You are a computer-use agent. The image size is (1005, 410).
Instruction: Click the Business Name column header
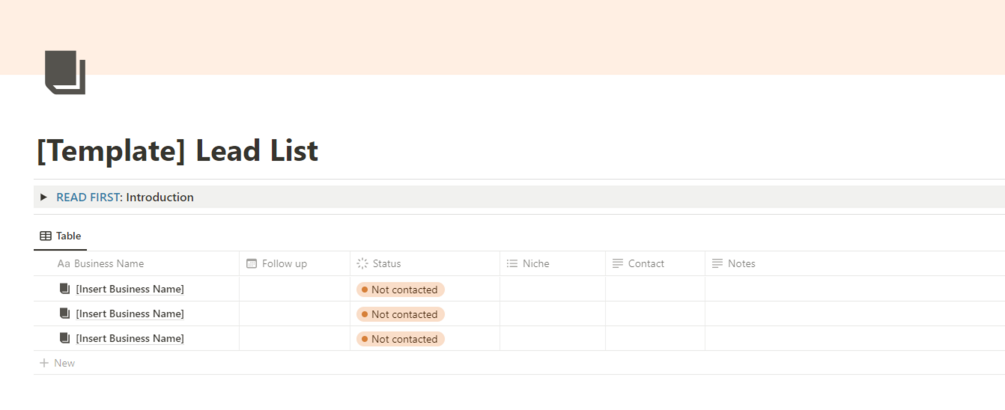coord(108,264)
